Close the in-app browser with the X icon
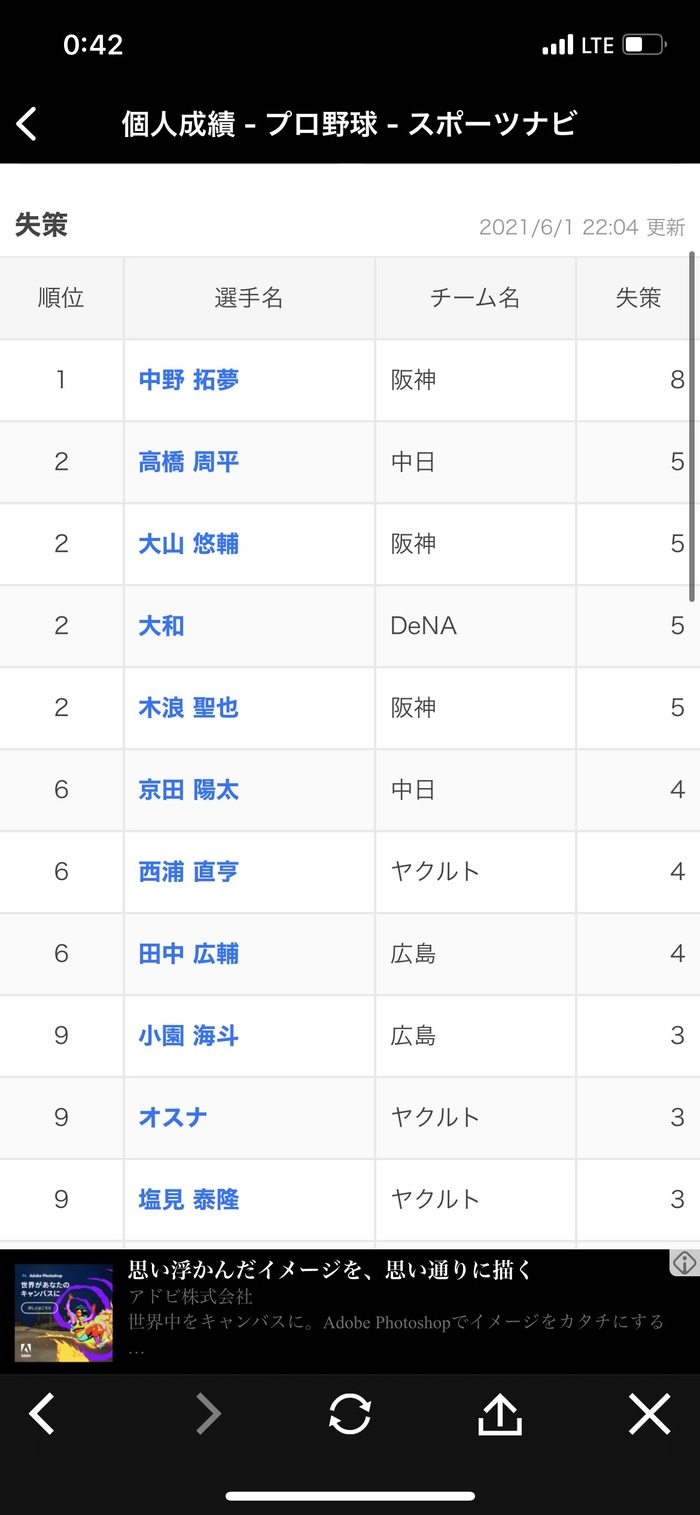 (x=649, y=1414)
